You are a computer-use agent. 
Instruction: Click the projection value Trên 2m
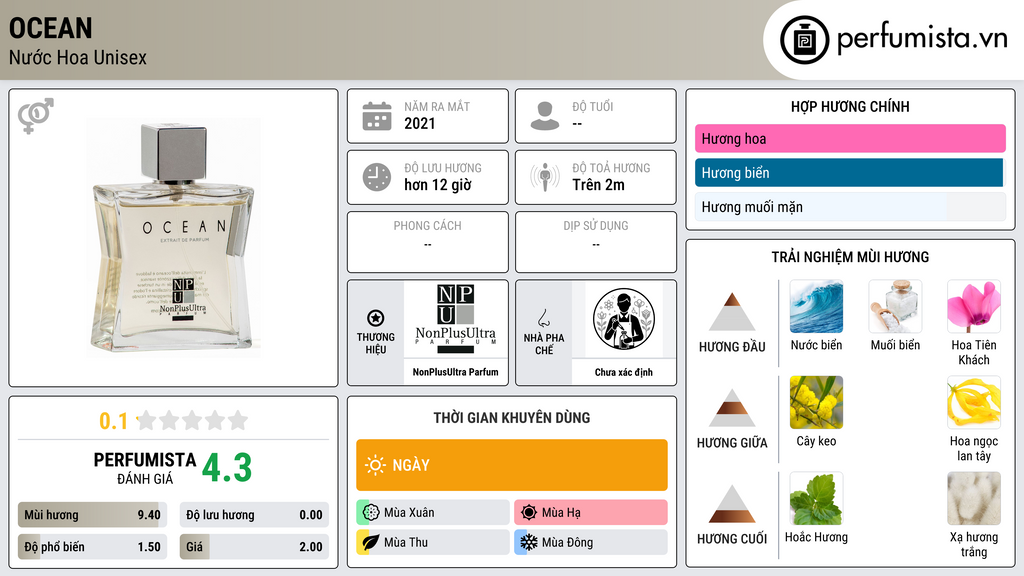click(x=598, y=185)
